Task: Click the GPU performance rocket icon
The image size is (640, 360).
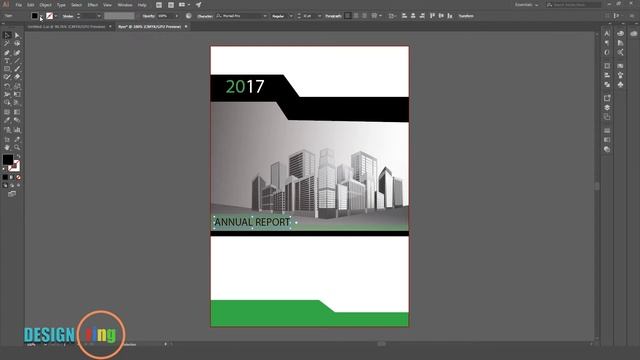Action: (x=198, y=5)
